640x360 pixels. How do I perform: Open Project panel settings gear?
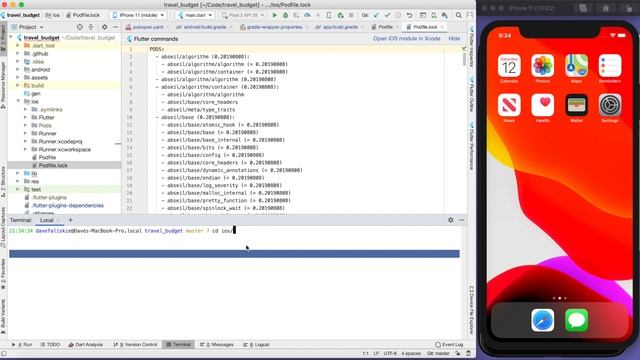104,27
